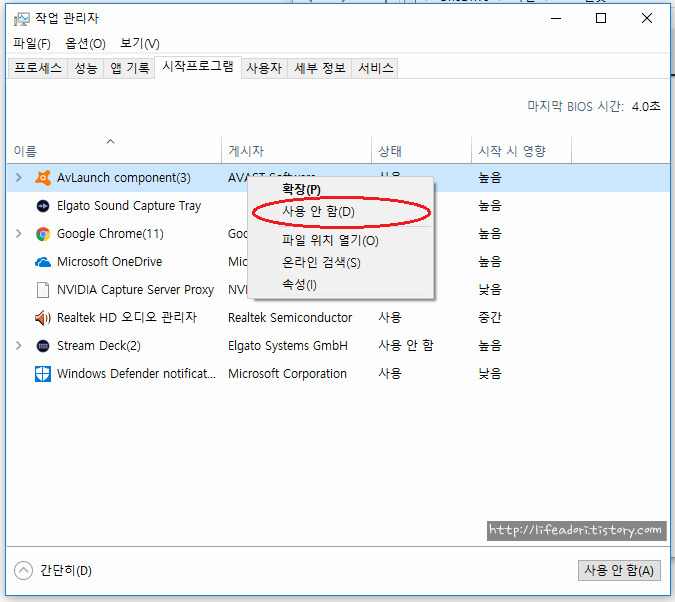The height and width of the screenshot is (602, 675).
Task: Select the Google Chrome(11) row name
Action: [x=110, y=234]
